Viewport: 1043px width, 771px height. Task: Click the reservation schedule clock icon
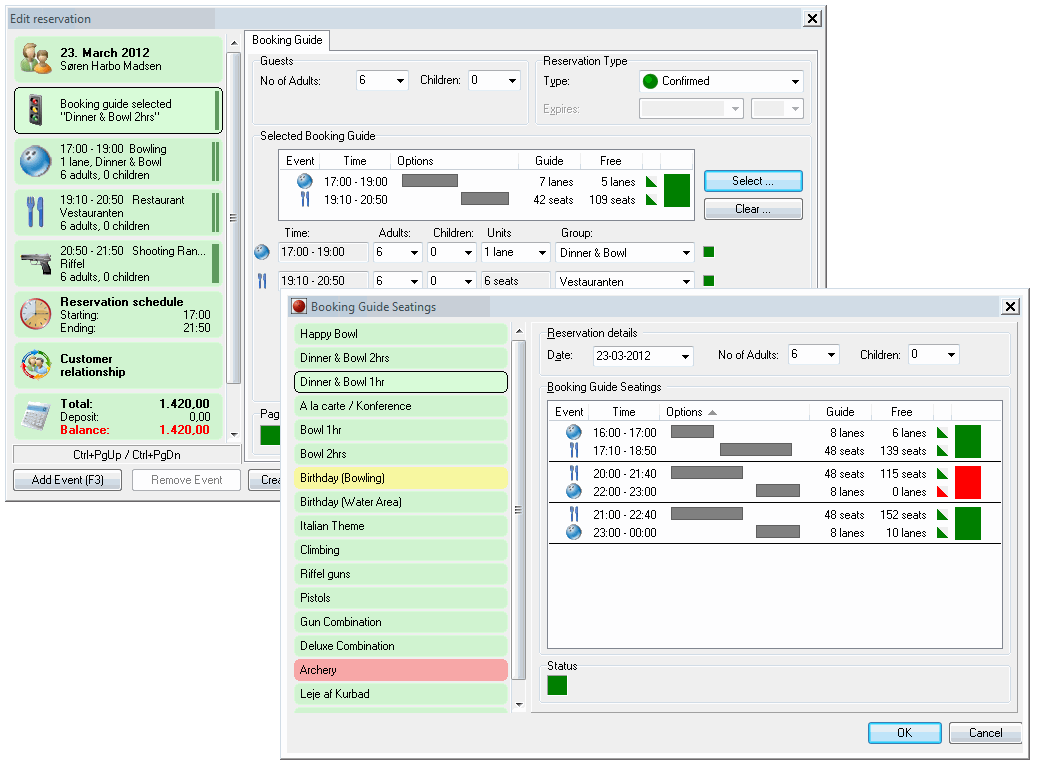35,314
